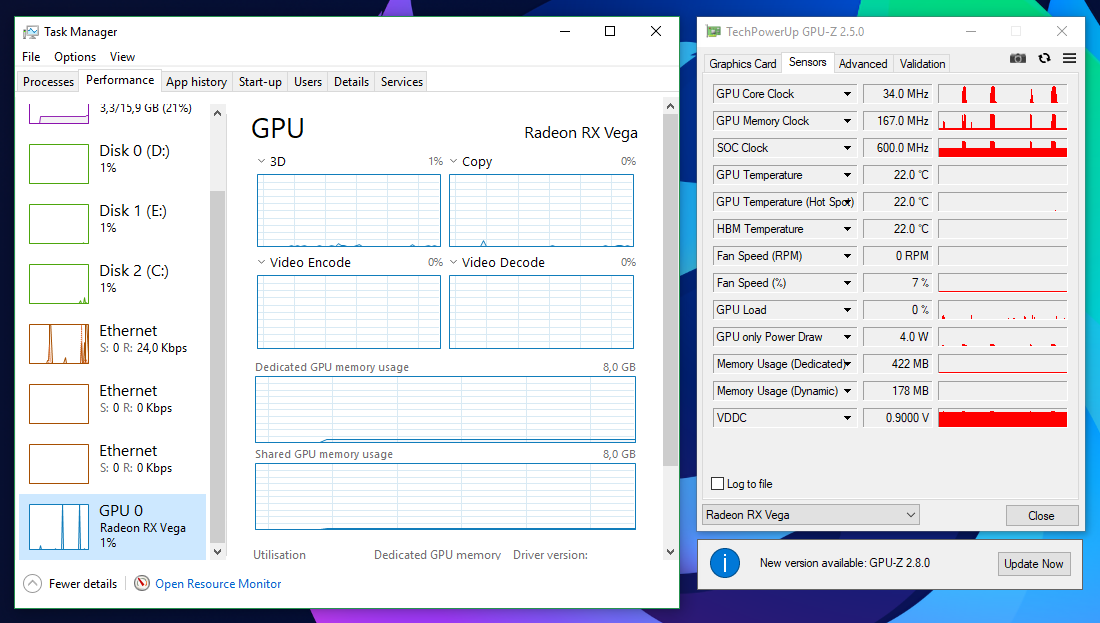Open the GPU-Z hamburger menu

click(x=1069, y=58)
